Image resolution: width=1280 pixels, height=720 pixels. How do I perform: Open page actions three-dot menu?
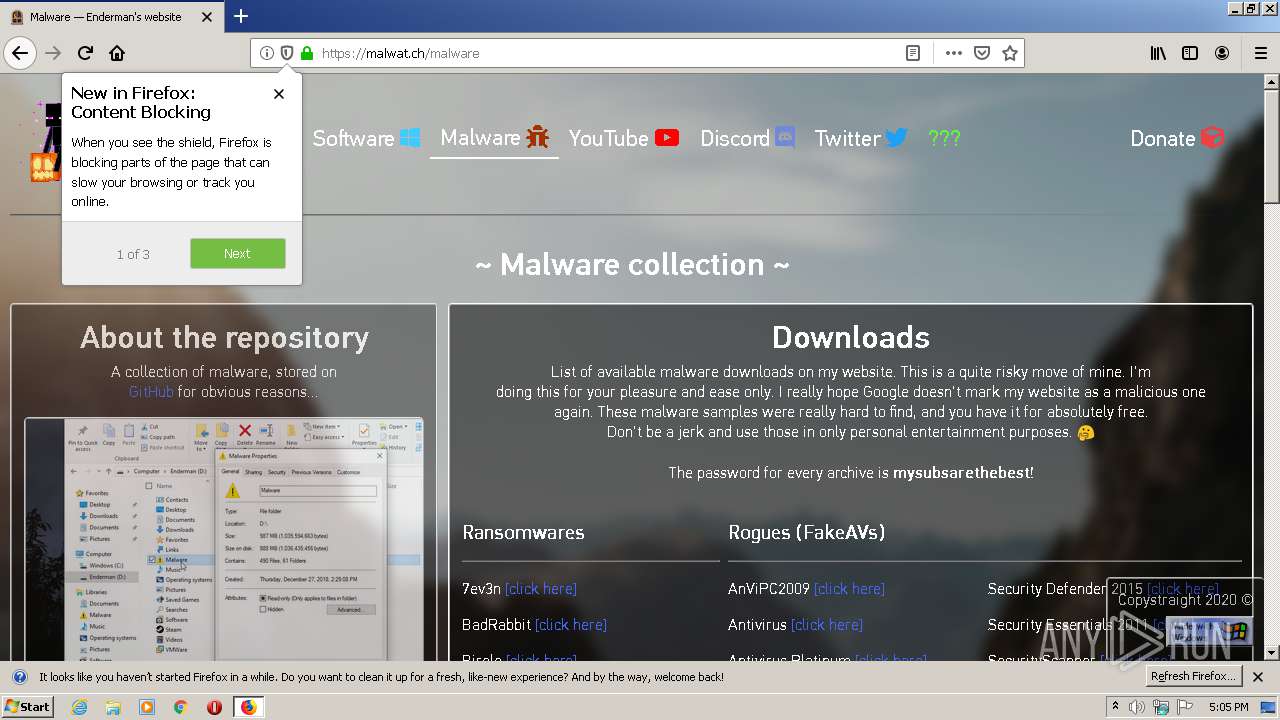click(x=954, y=53)
